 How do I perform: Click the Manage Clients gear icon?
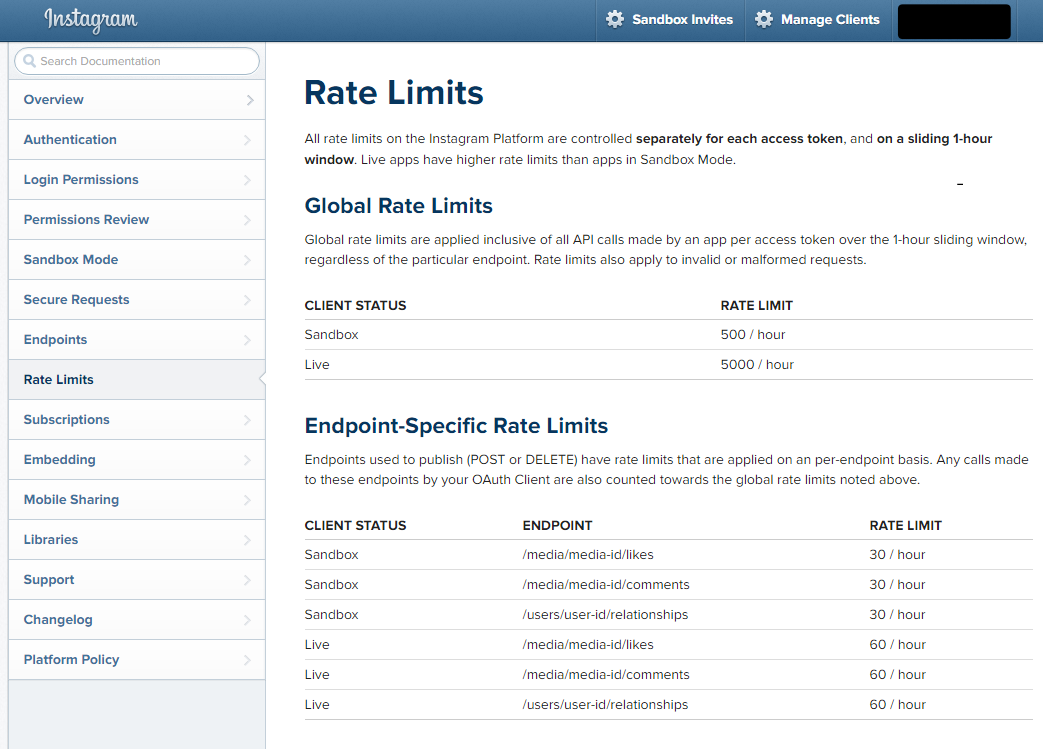click(x=764, y=19)
